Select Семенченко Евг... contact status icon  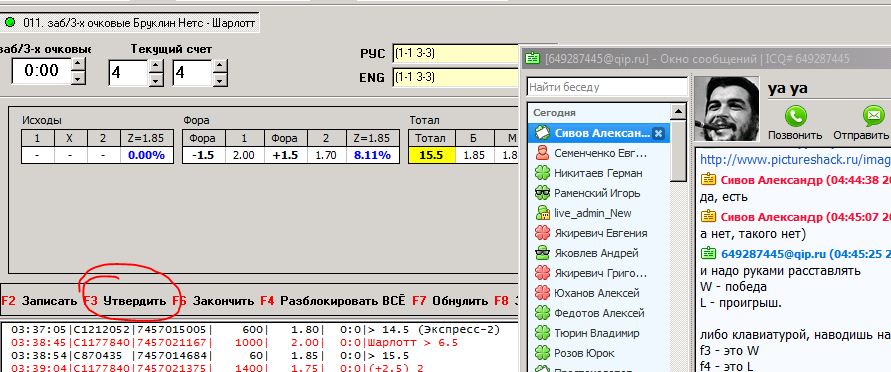pyautogui.click(x=543, y=153)
